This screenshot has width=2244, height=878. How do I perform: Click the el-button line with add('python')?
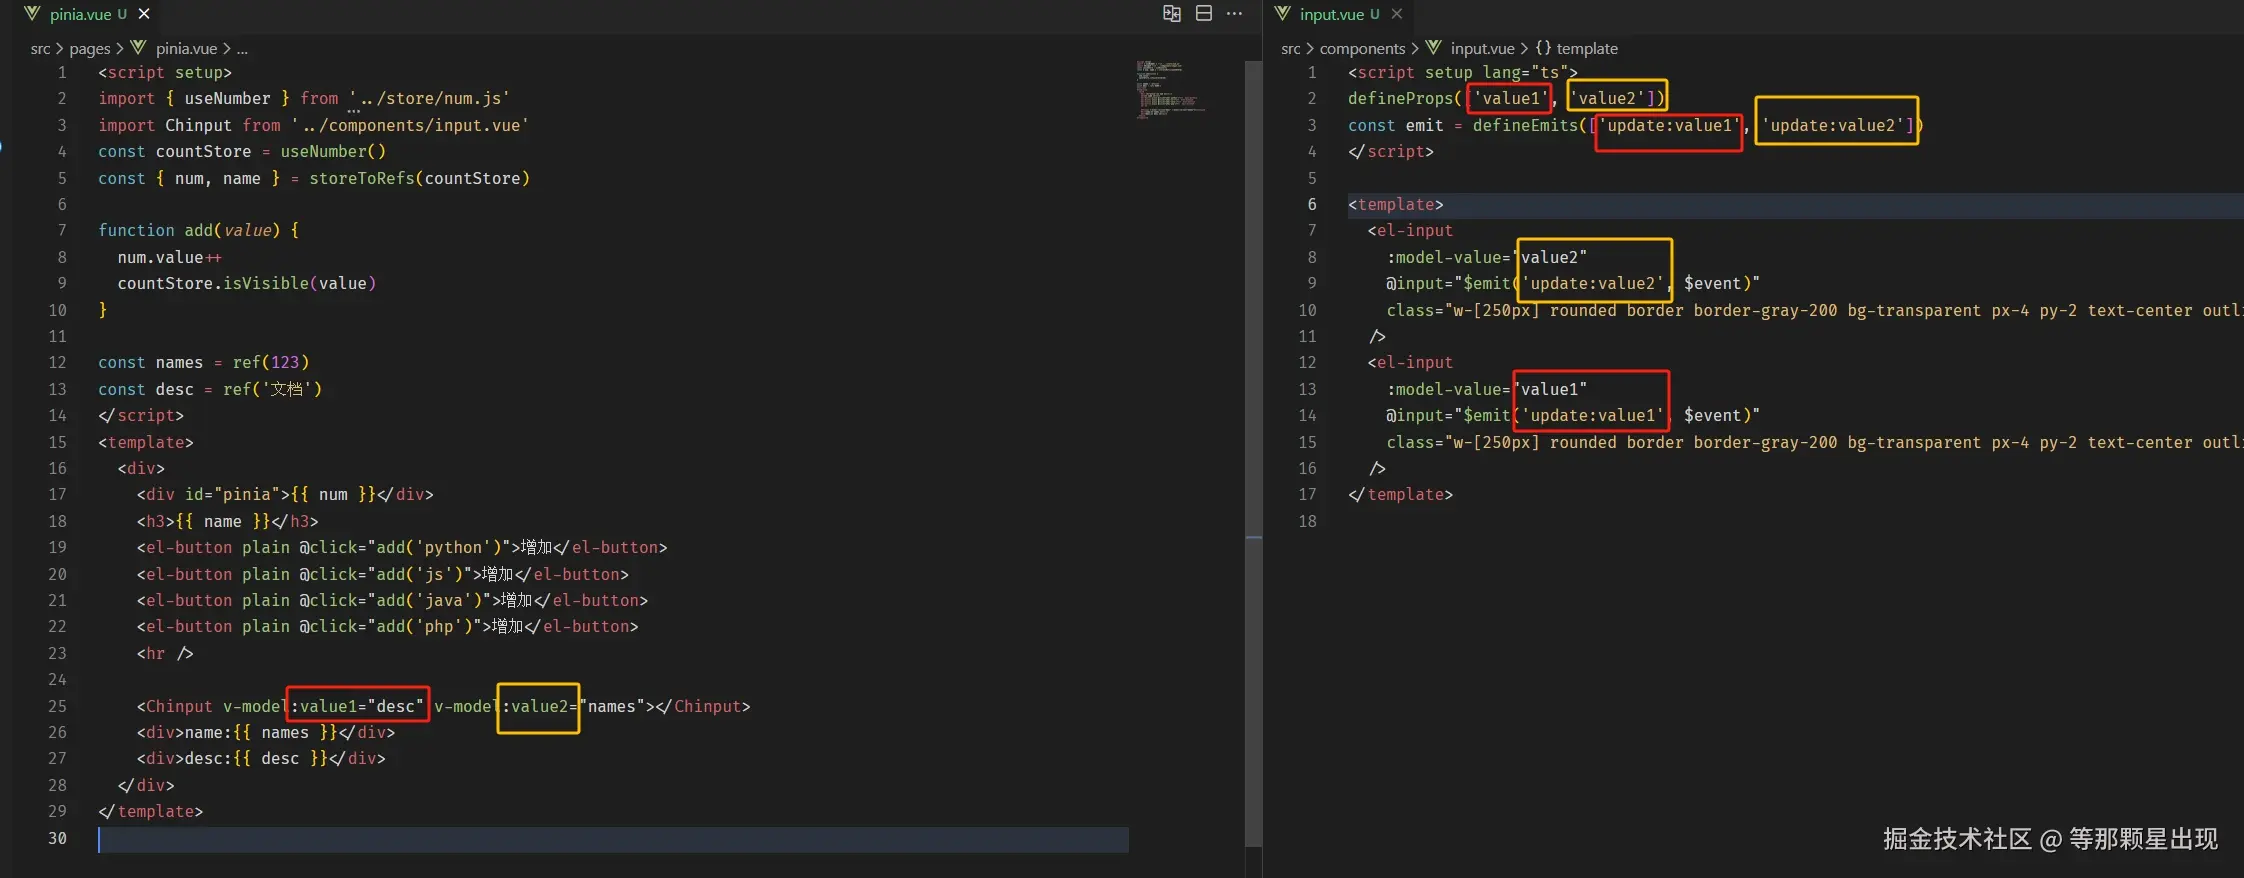(x=402, y=547)
